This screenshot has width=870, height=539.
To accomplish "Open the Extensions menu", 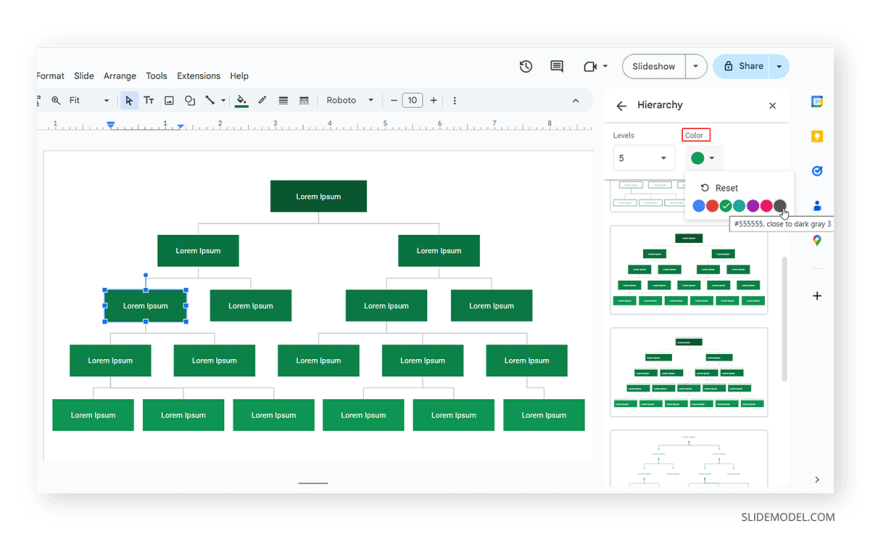I will pyautogui.click(x=198, y=76).
